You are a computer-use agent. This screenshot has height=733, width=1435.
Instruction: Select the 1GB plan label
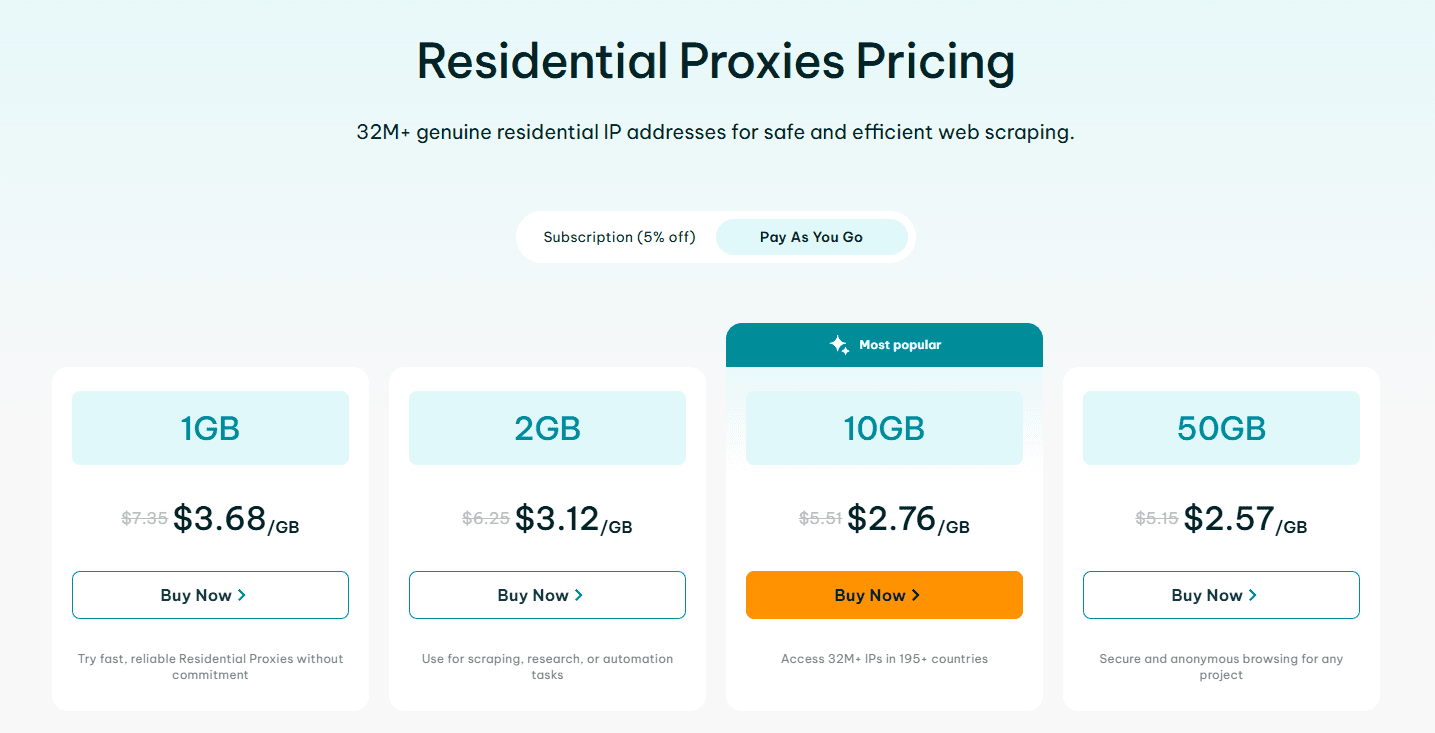210,428
